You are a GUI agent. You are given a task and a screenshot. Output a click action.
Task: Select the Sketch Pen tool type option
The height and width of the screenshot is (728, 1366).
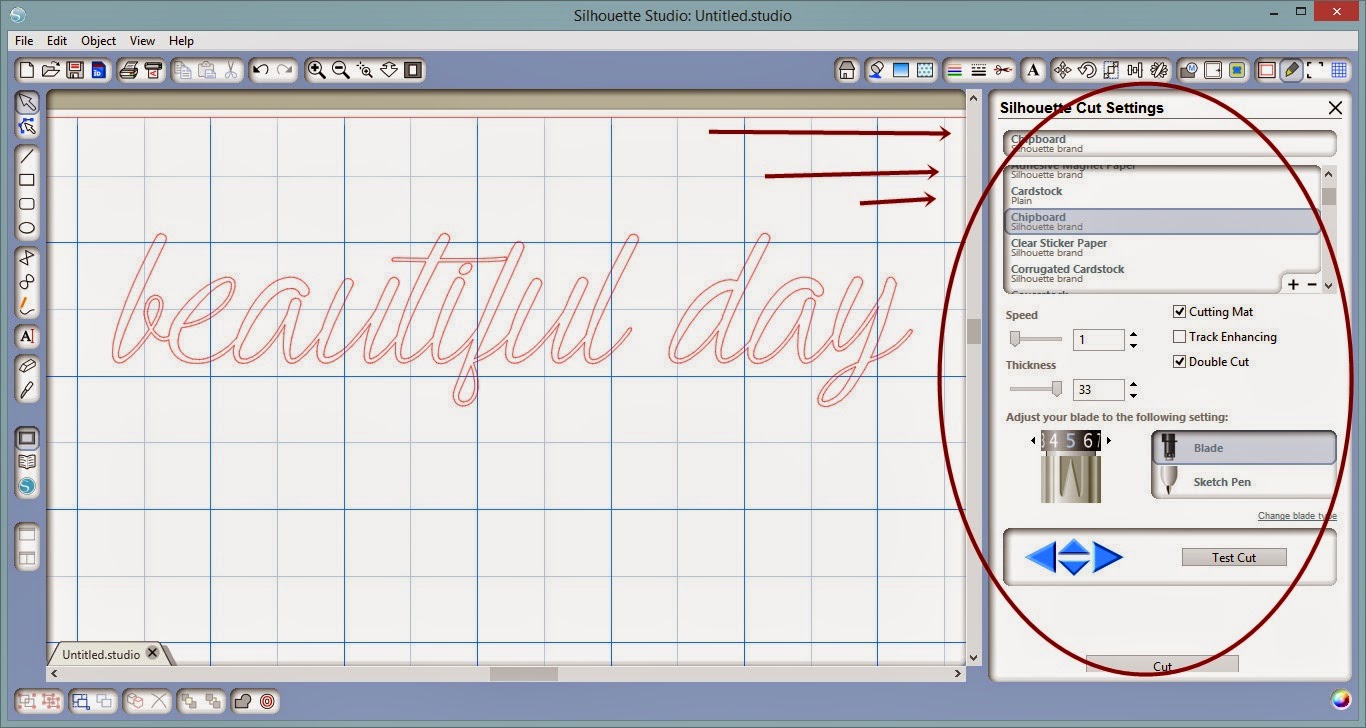click(x=1244, y=482)
